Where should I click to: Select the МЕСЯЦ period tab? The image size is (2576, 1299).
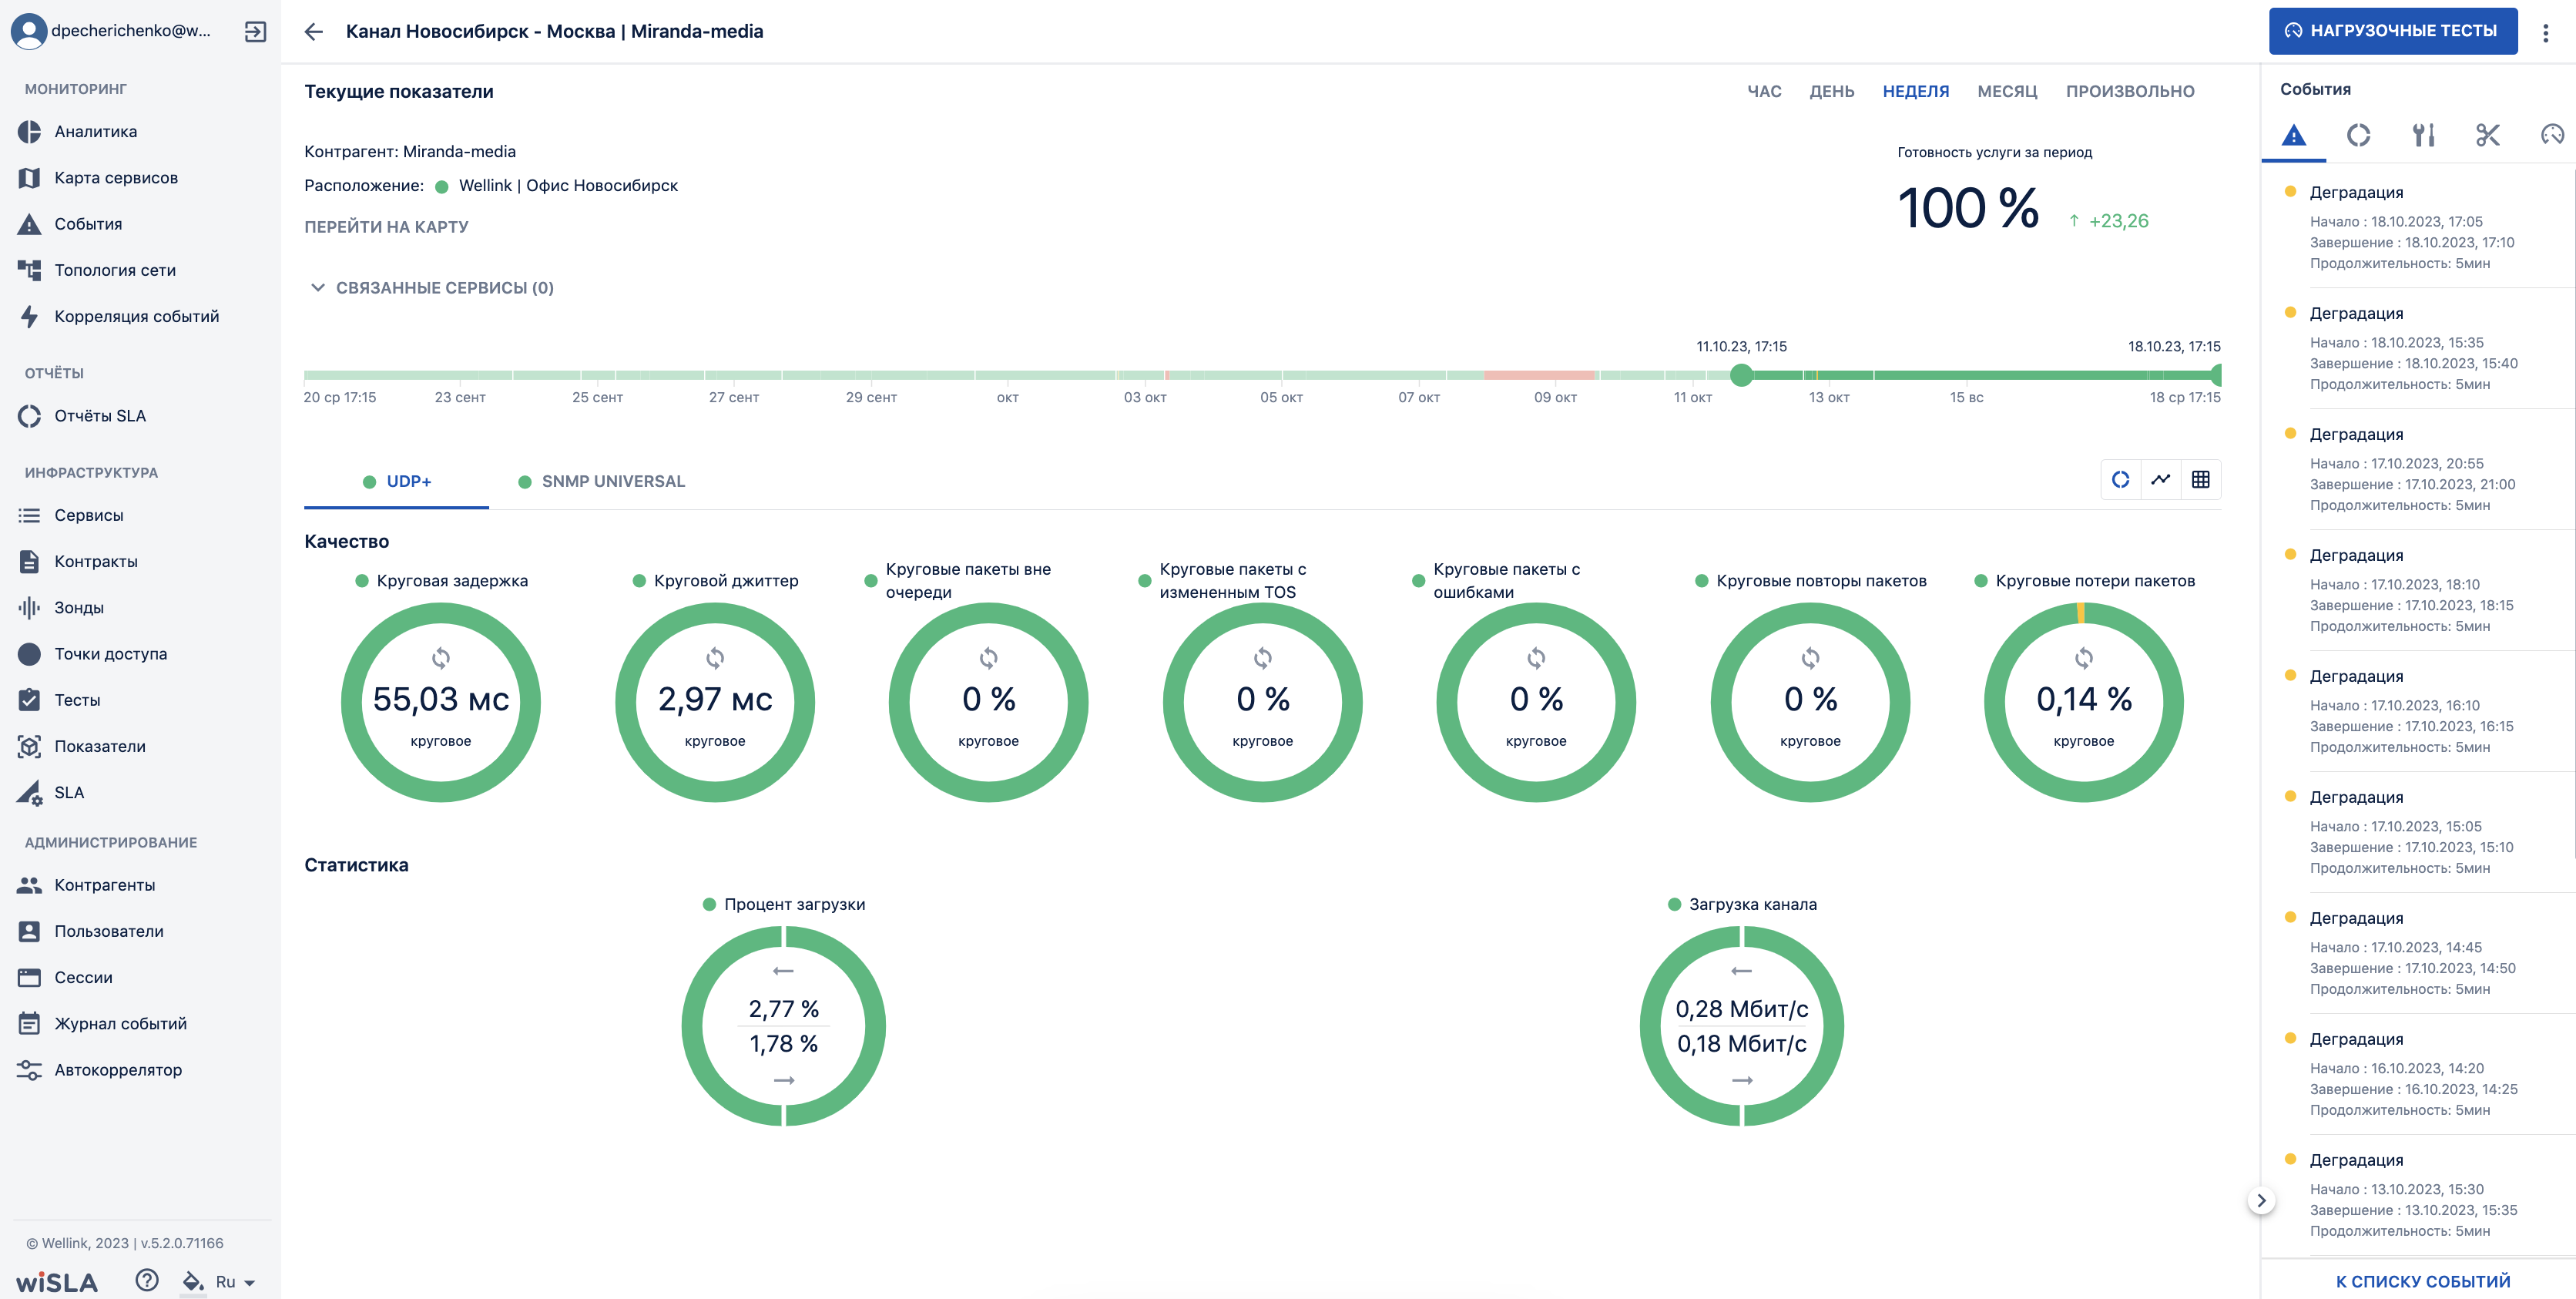pos(2007,91)
